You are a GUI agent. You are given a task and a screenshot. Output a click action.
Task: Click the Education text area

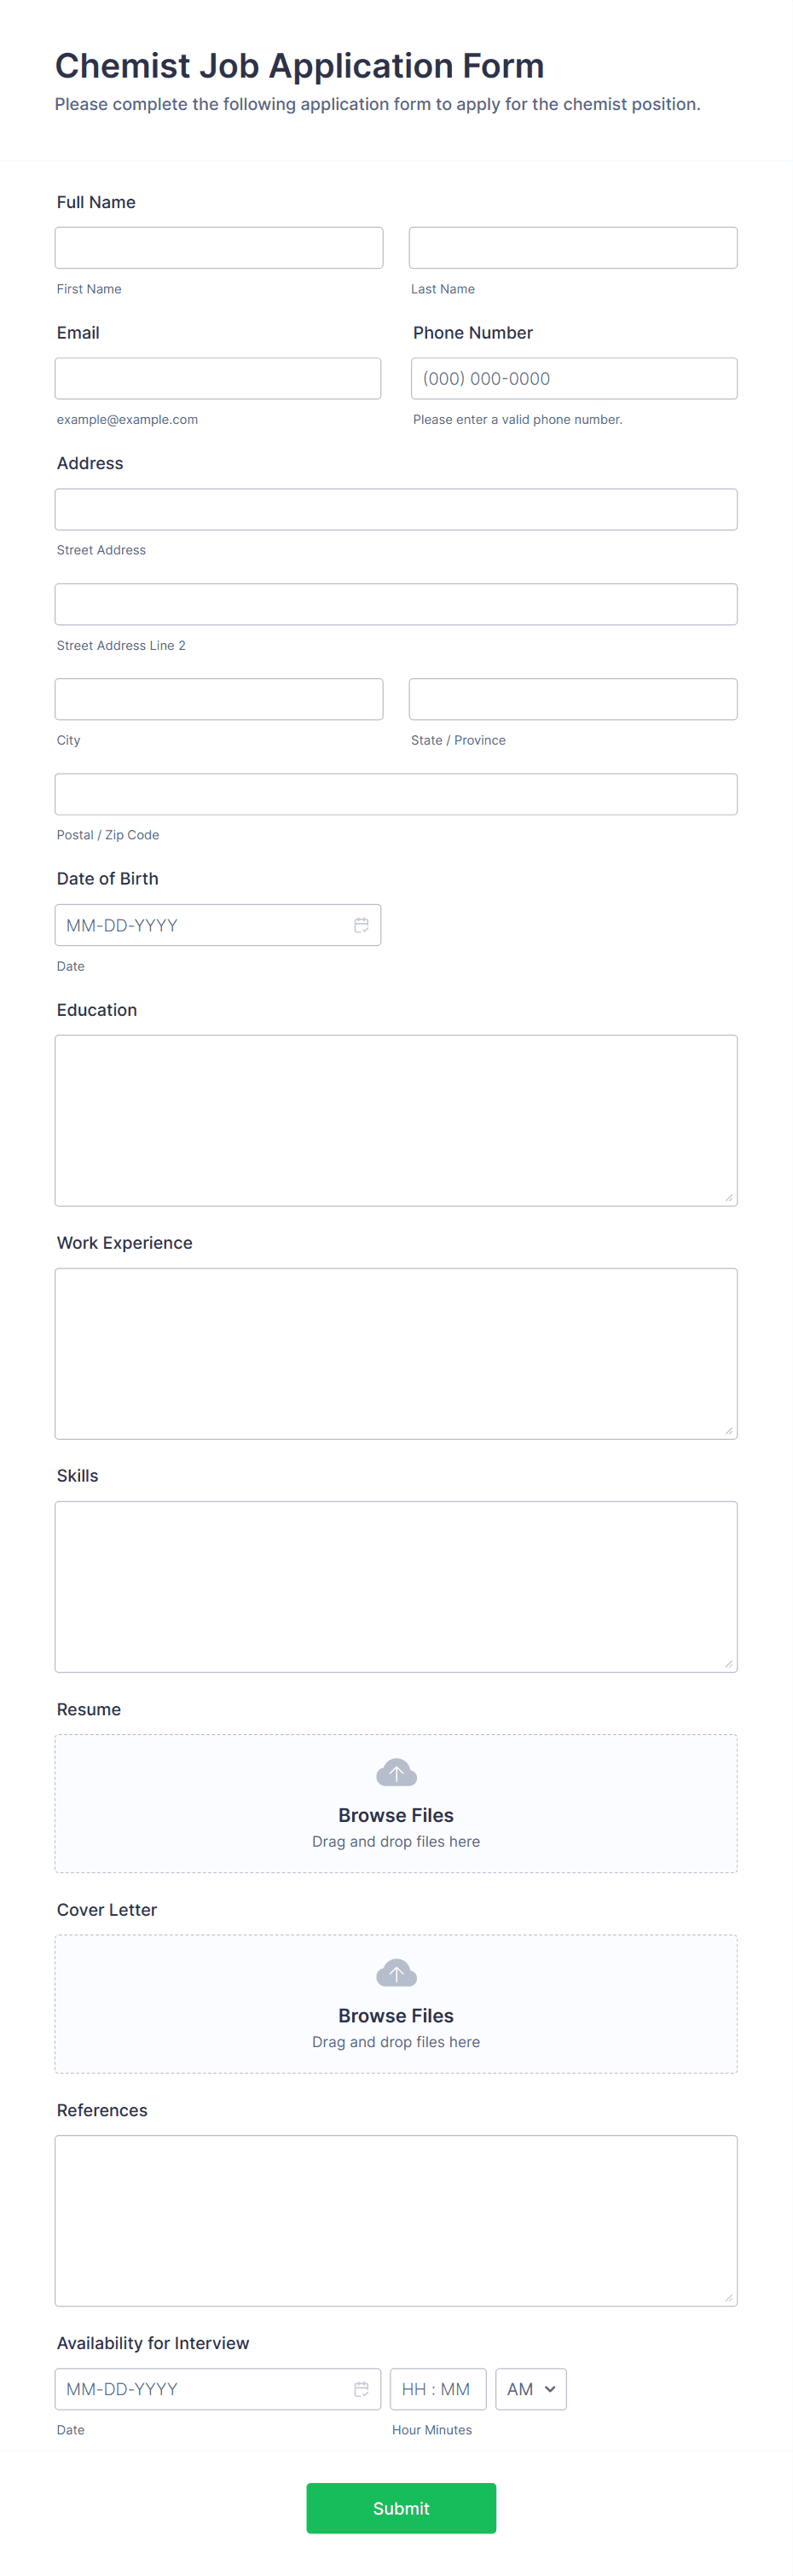tap(396, 1120)
